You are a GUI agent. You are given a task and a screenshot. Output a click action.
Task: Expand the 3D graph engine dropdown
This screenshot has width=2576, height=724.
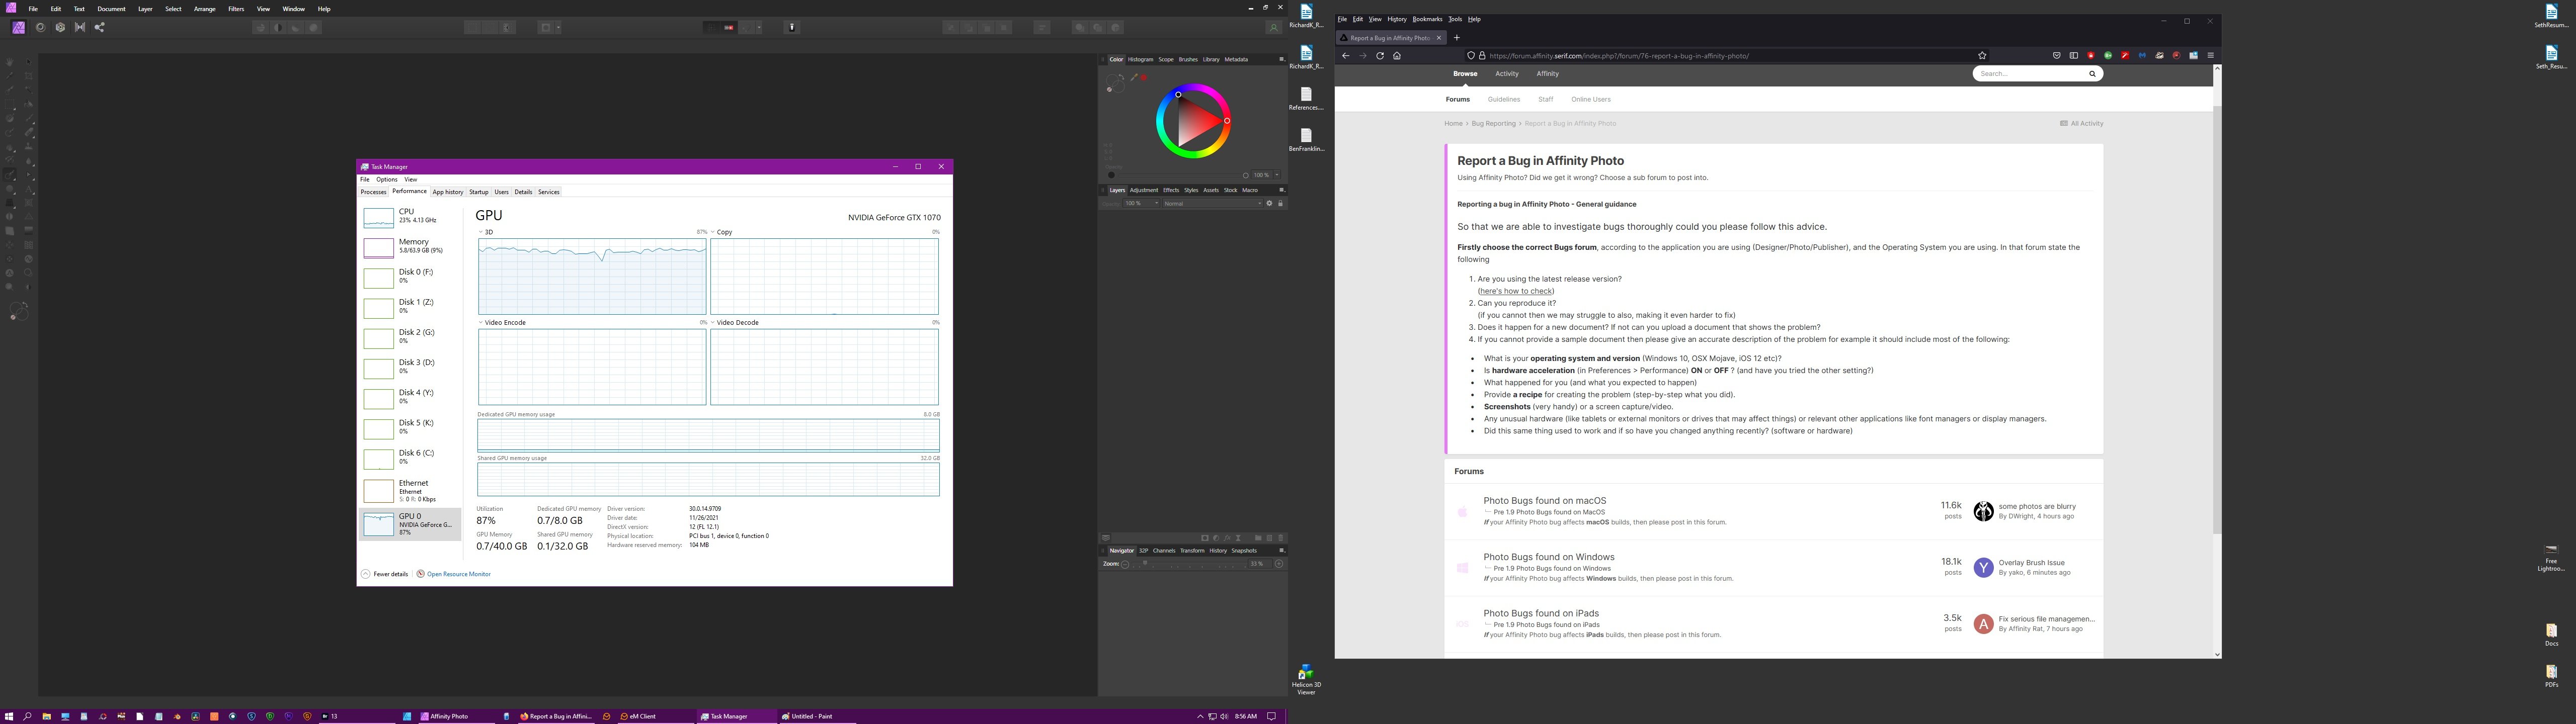click(x=481, y=232)
